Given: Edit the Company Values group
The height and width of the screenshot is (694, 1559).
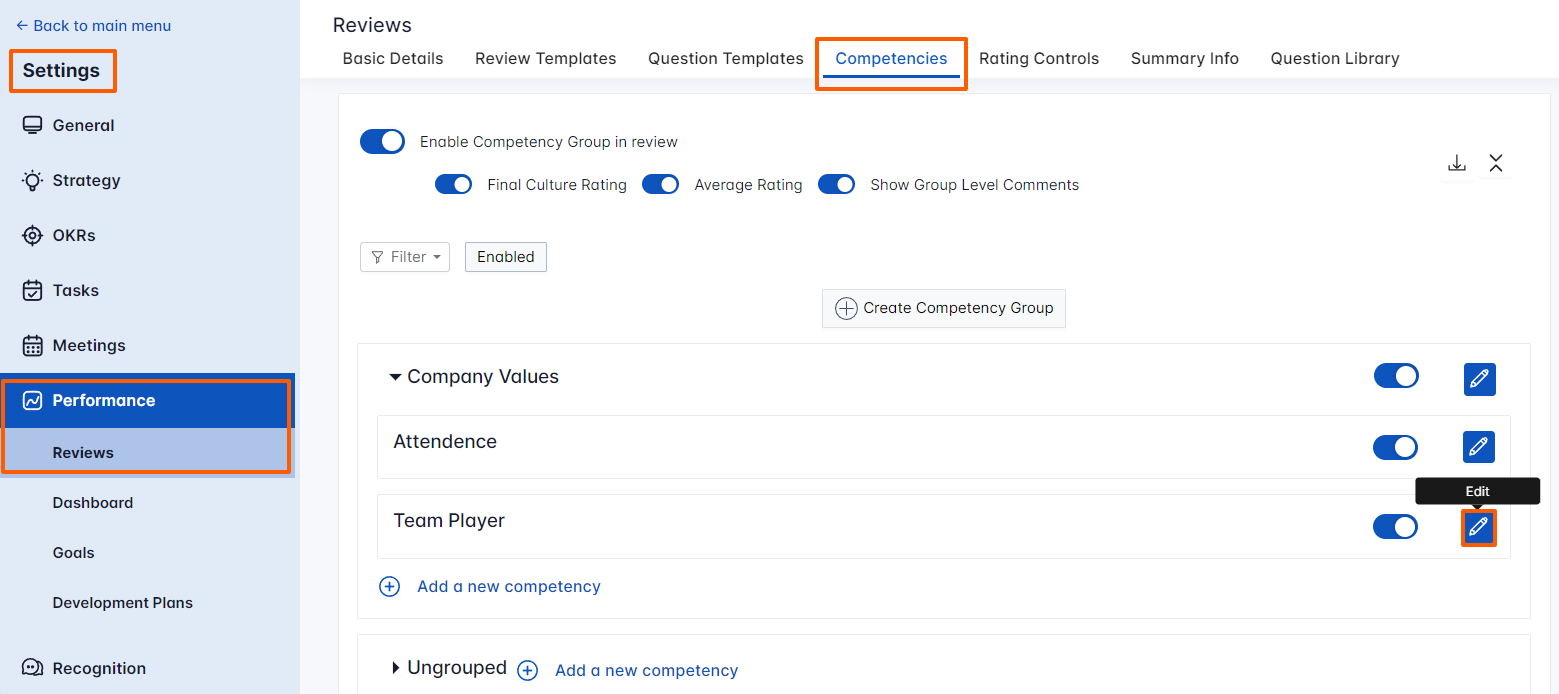Looking at the screenshot, I should (x=1479, y=379).
